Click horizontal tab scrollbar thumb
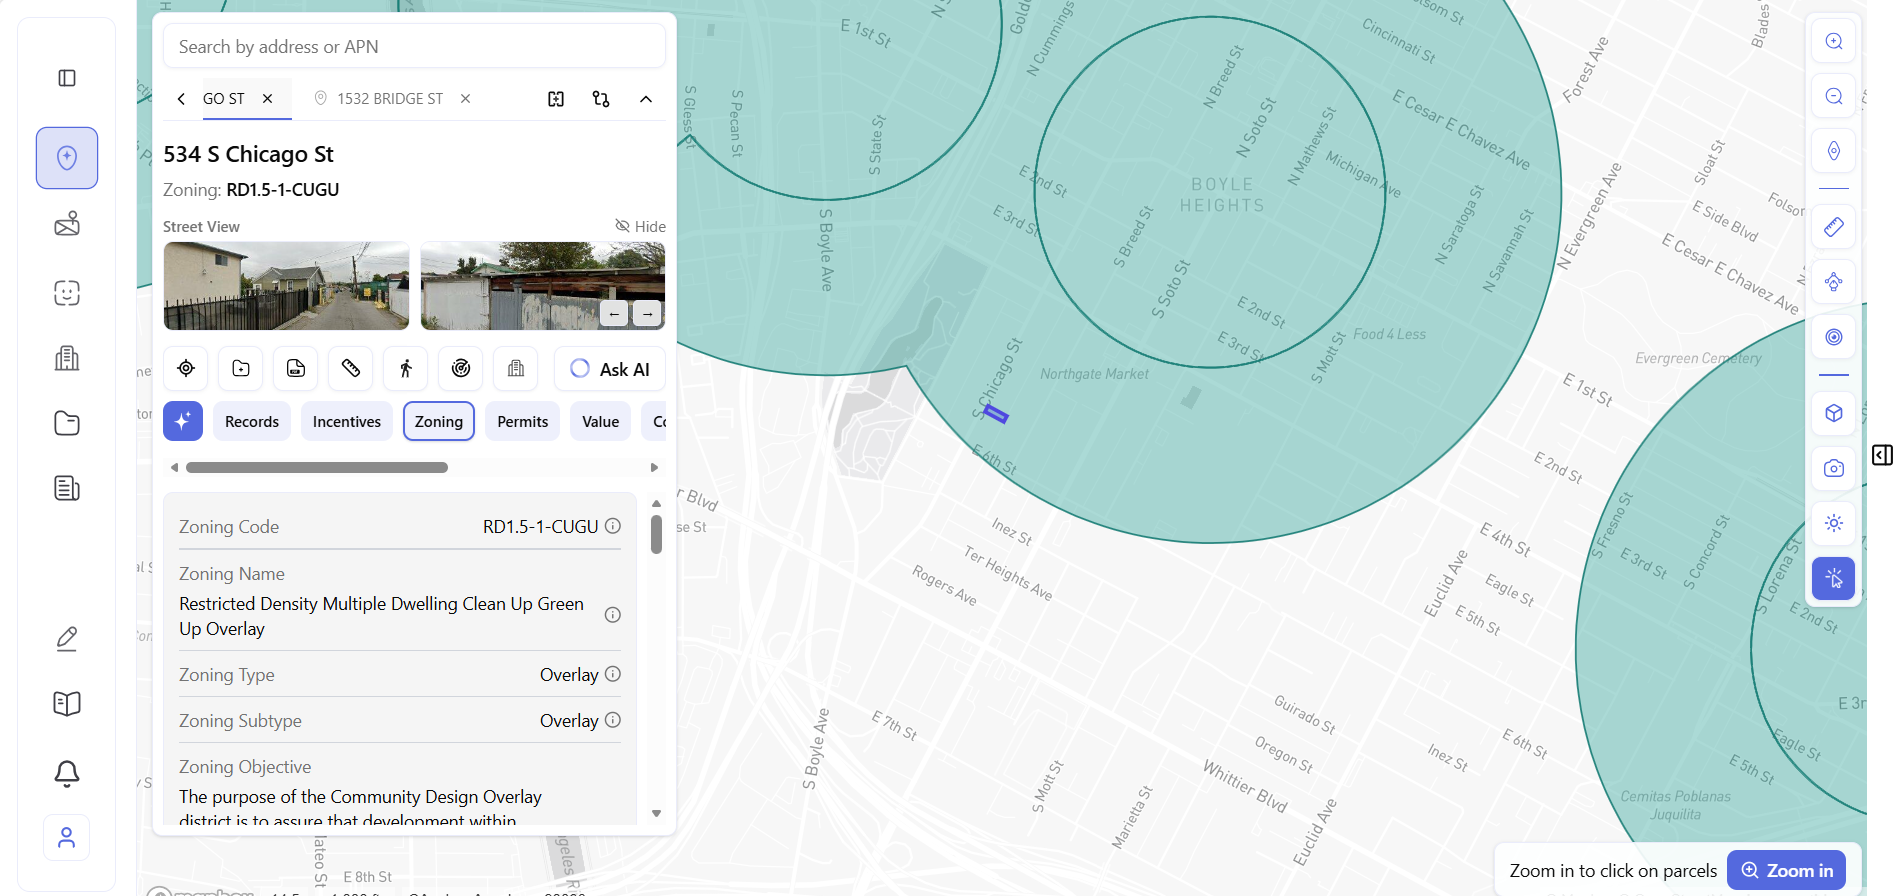 (x=317, y=467)
